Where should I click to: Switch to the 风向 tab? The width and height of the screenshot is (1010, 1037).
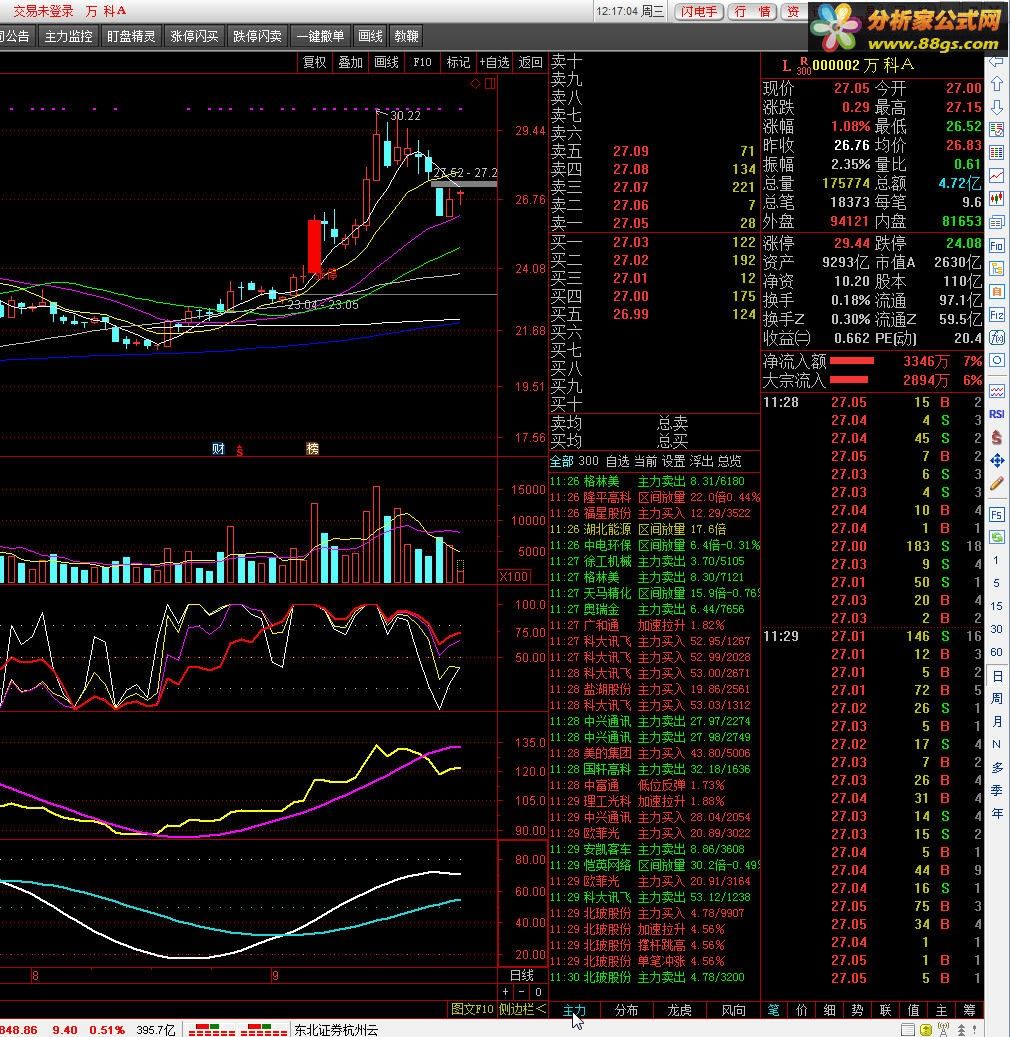[733, 1010]
